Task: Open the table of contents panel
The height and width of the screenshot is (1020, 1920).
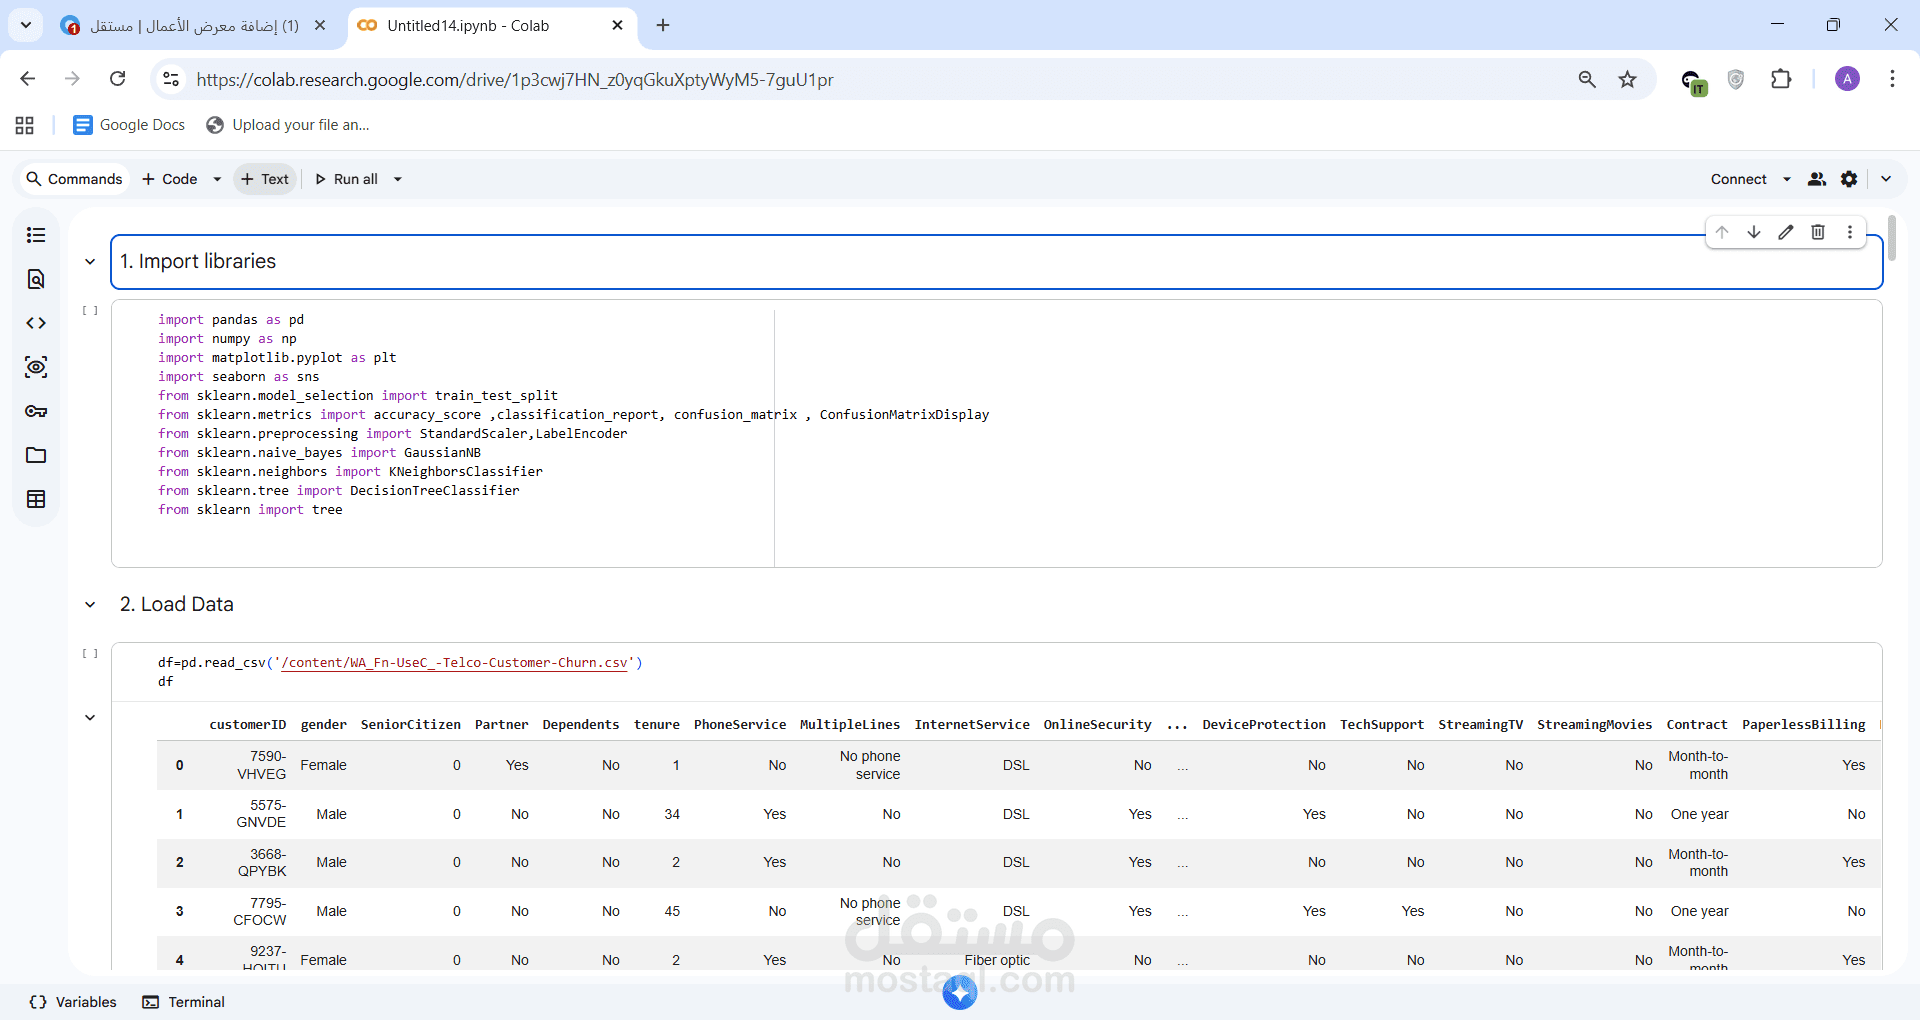Action: click(x=36, y=235)
